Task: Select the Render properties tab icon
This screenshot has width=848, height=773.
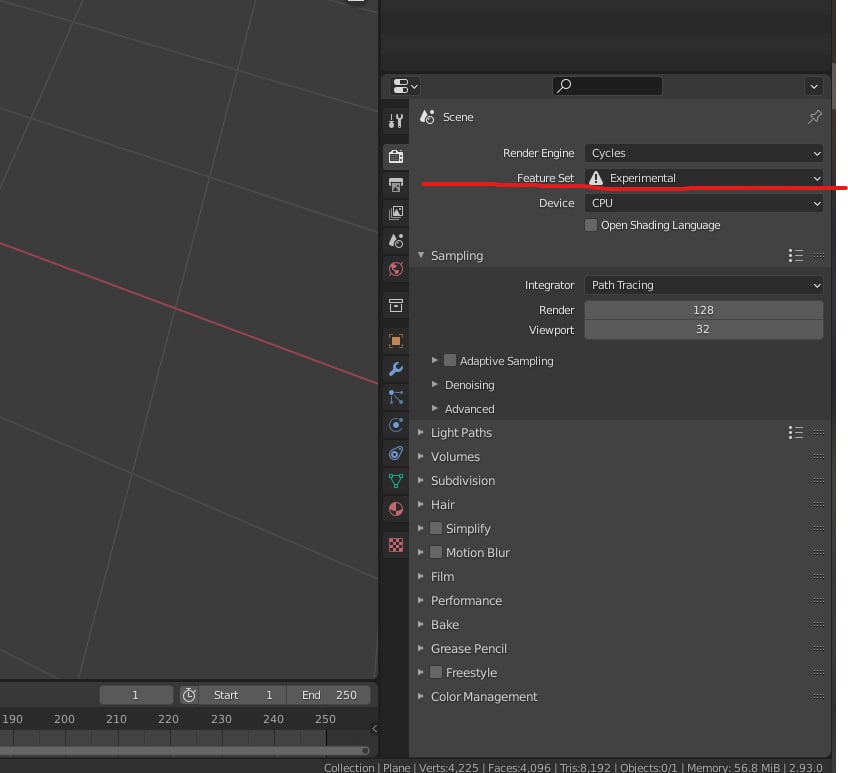Action: [396, 156]
